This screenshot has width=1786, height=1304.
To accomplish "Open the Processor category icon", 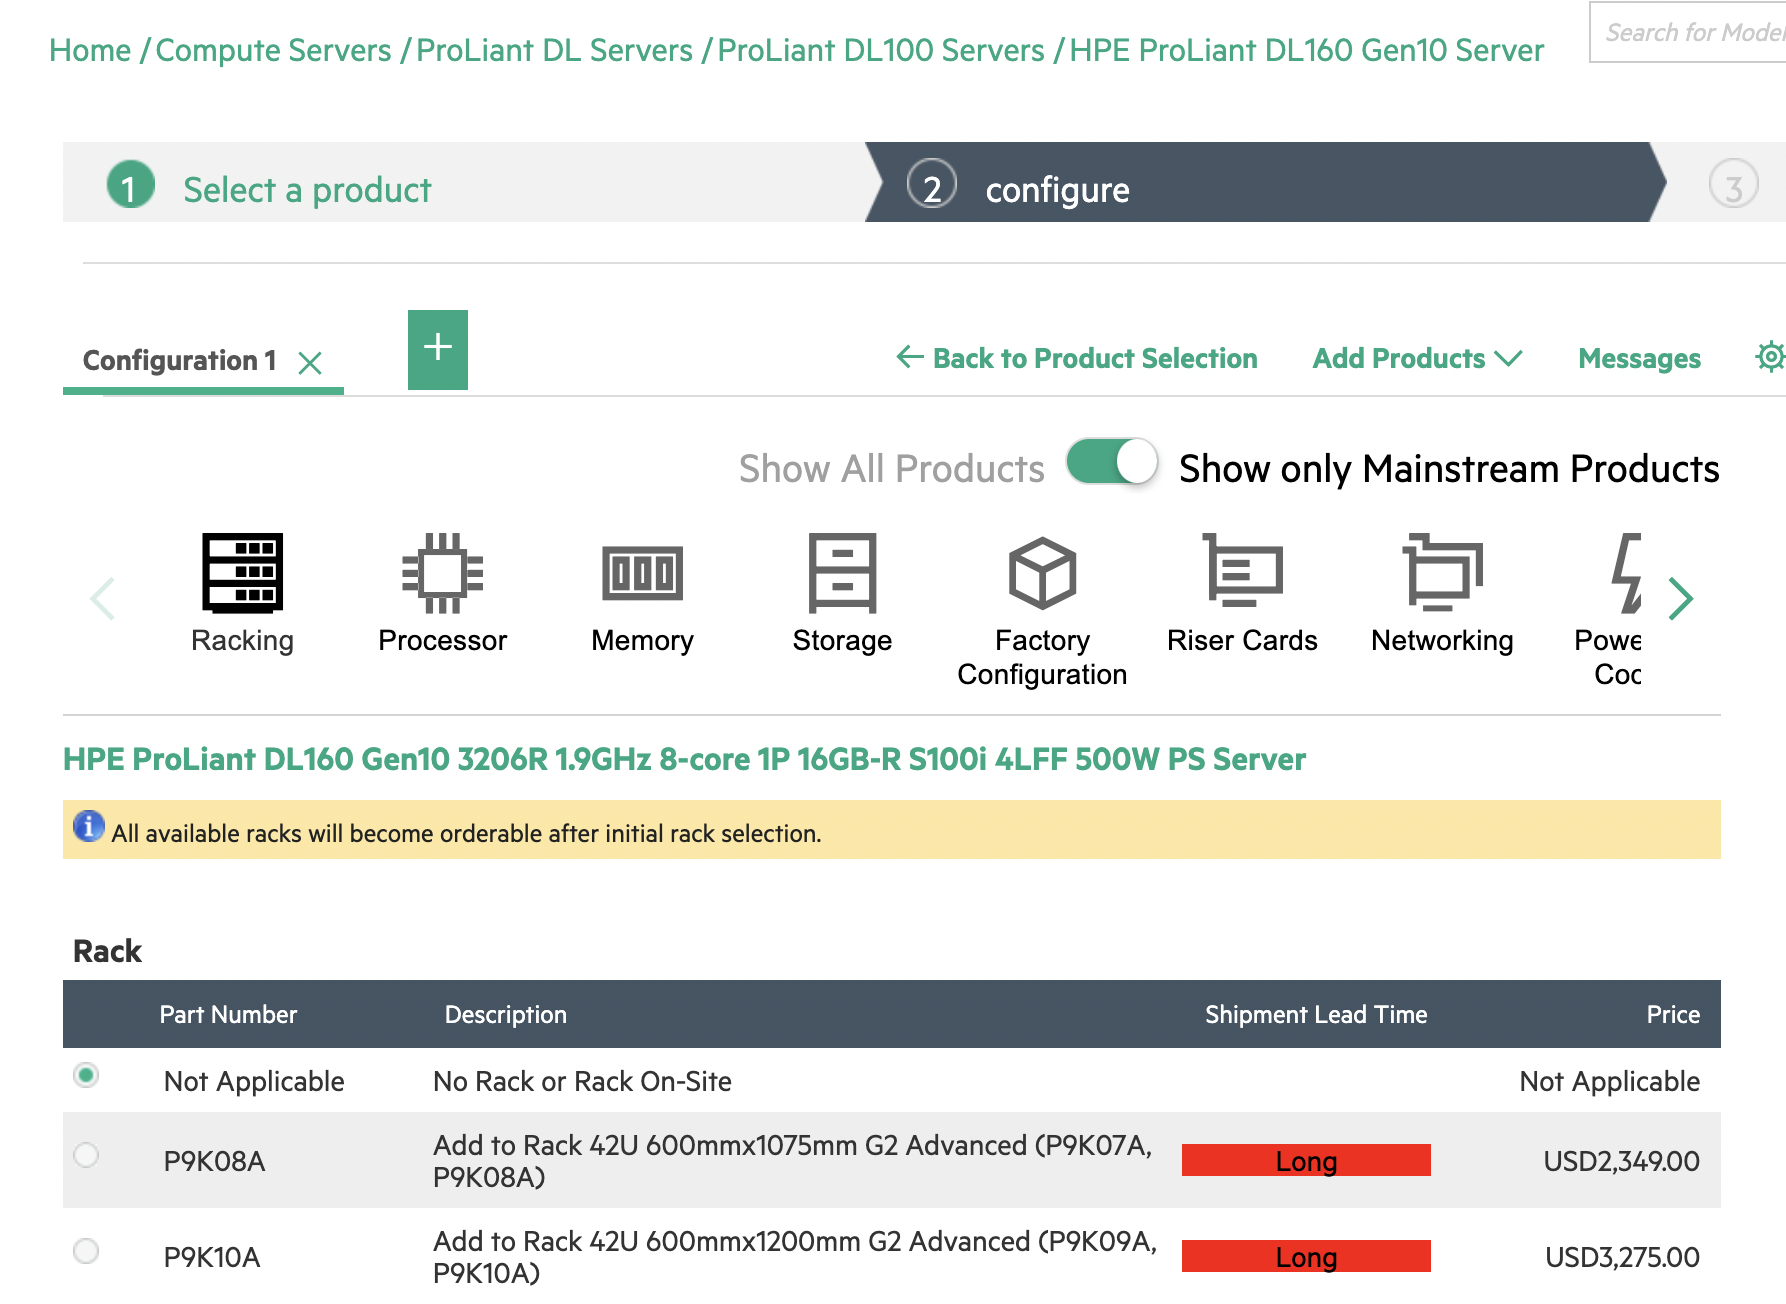I will [442, 573].
